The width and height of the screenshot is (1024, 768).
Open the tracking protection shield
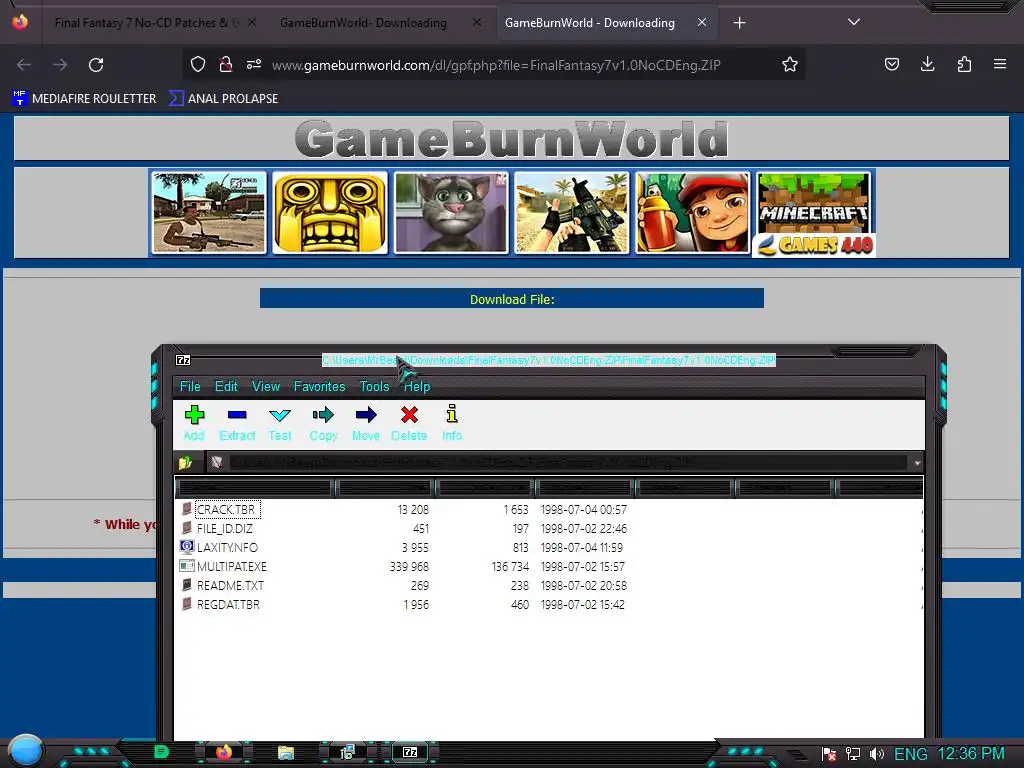(x=198, y=65)
